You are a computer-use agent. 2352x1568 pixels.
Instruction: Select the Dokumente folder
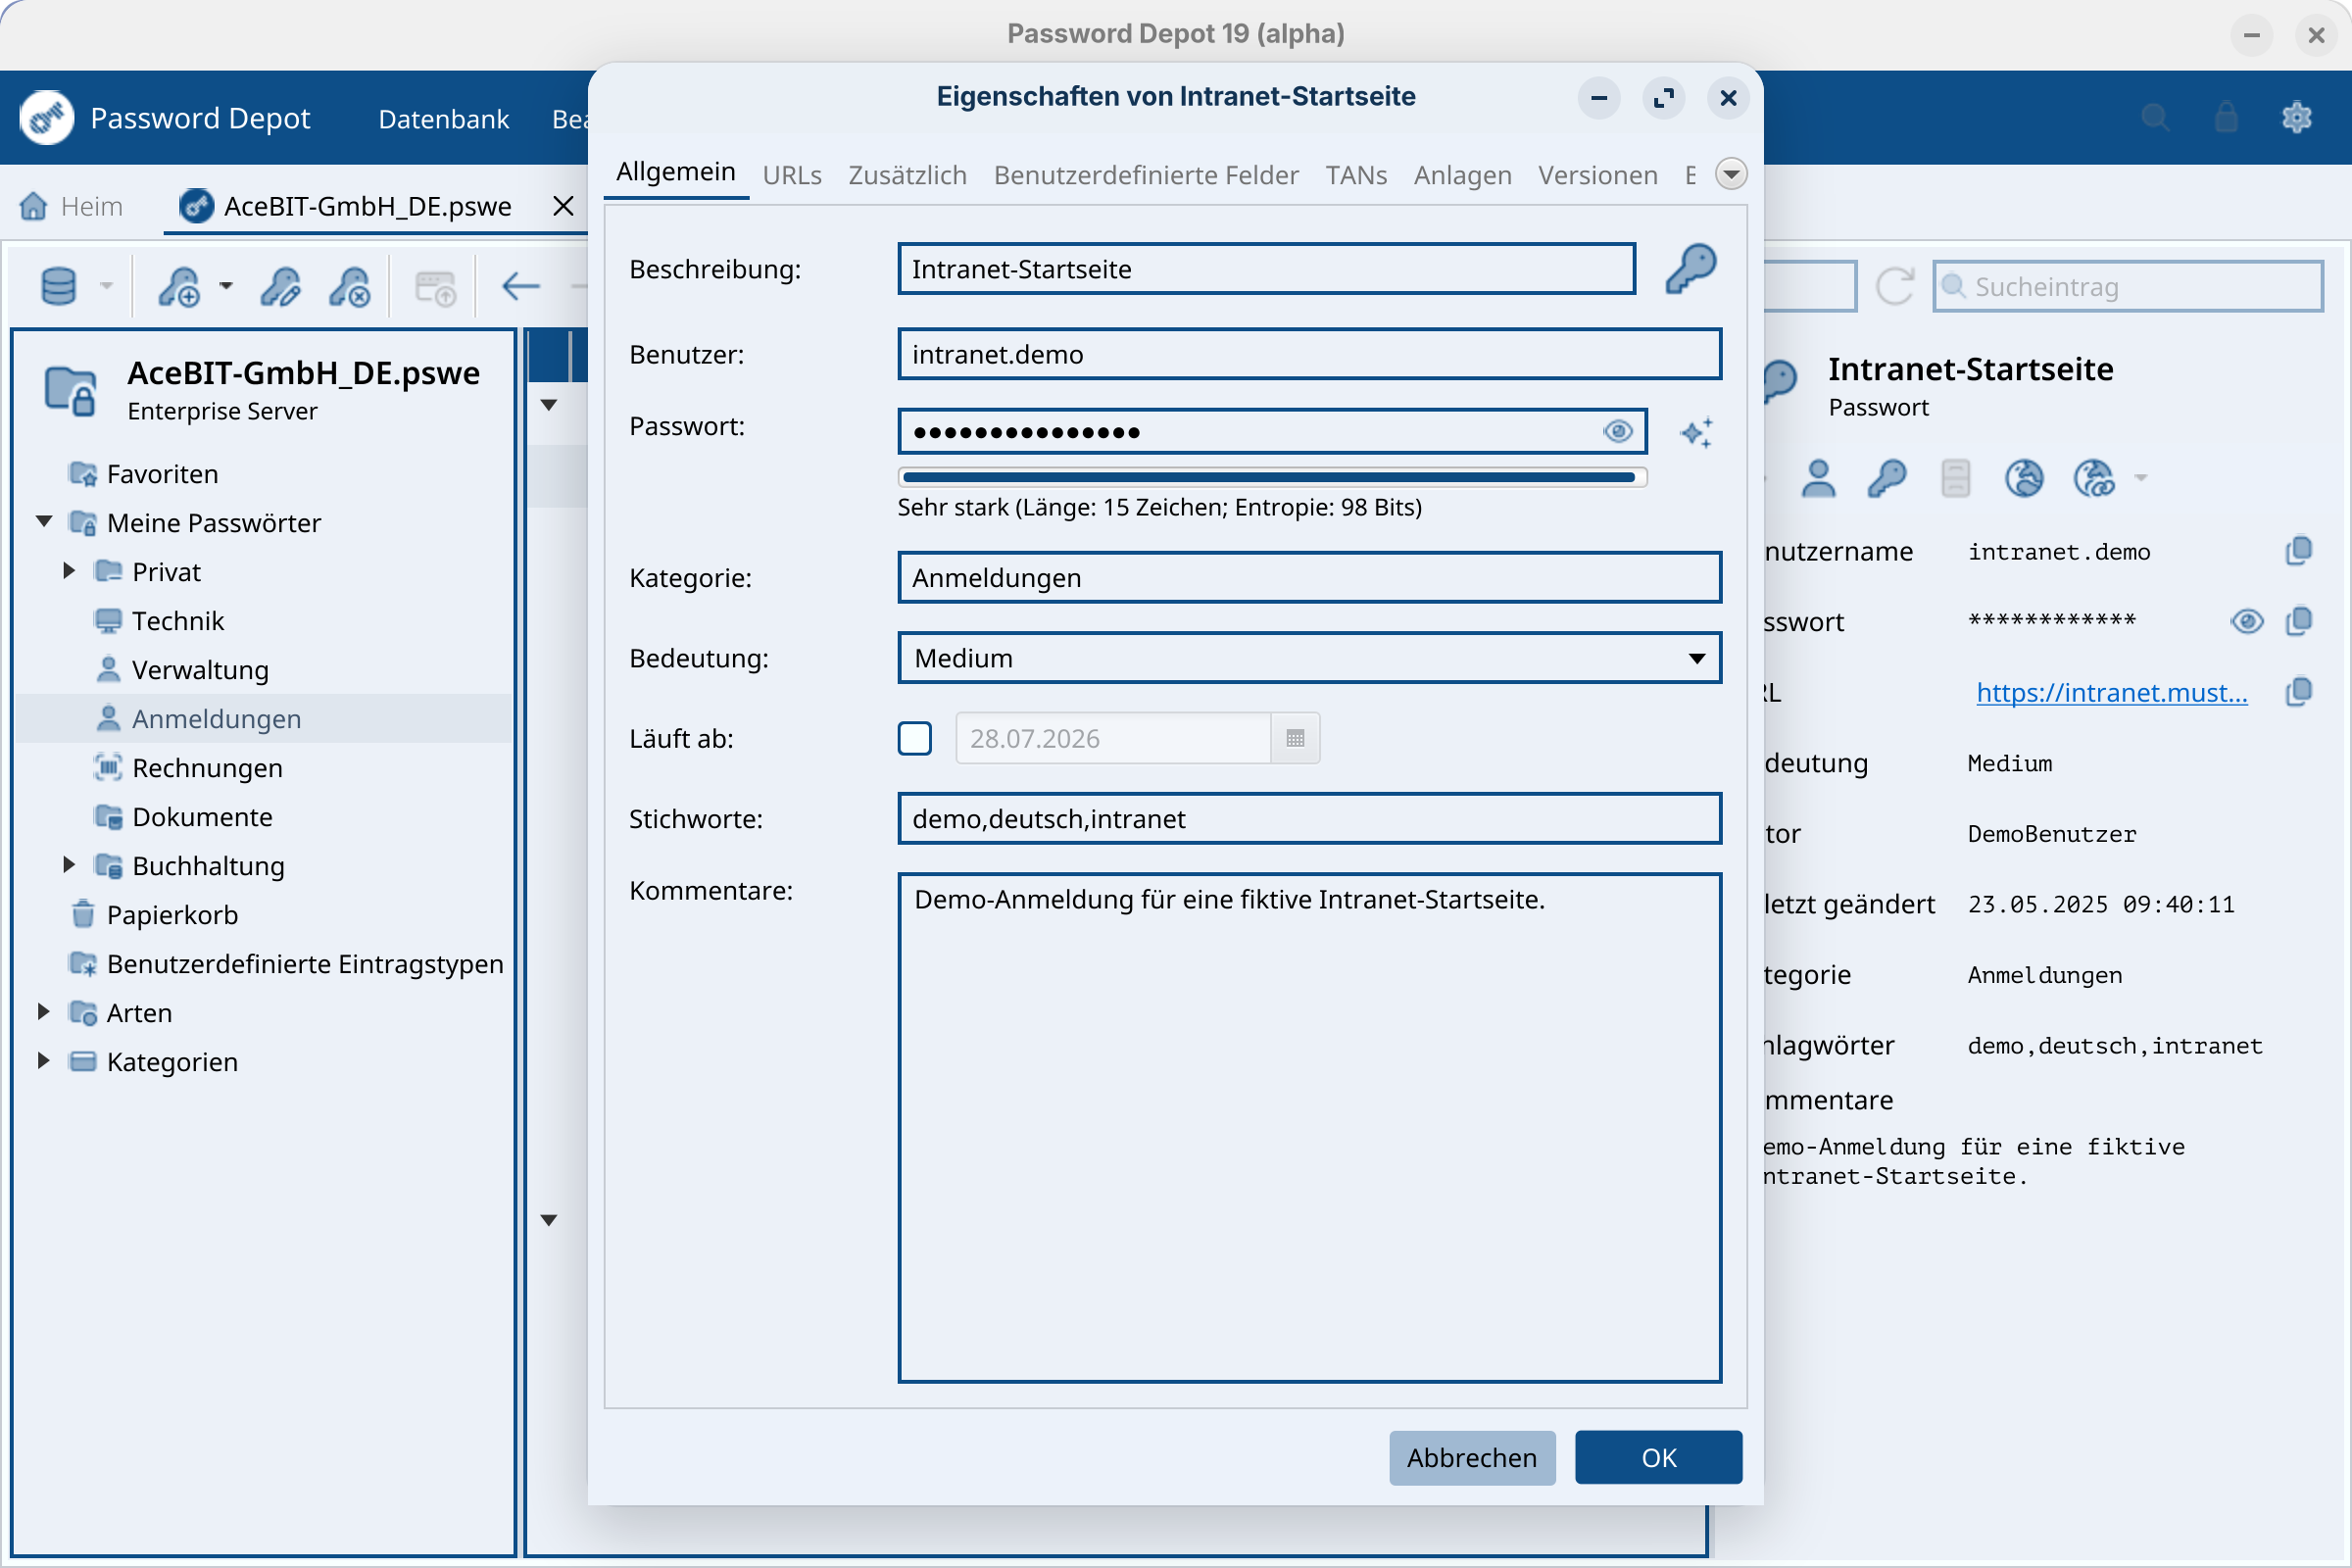202,816
